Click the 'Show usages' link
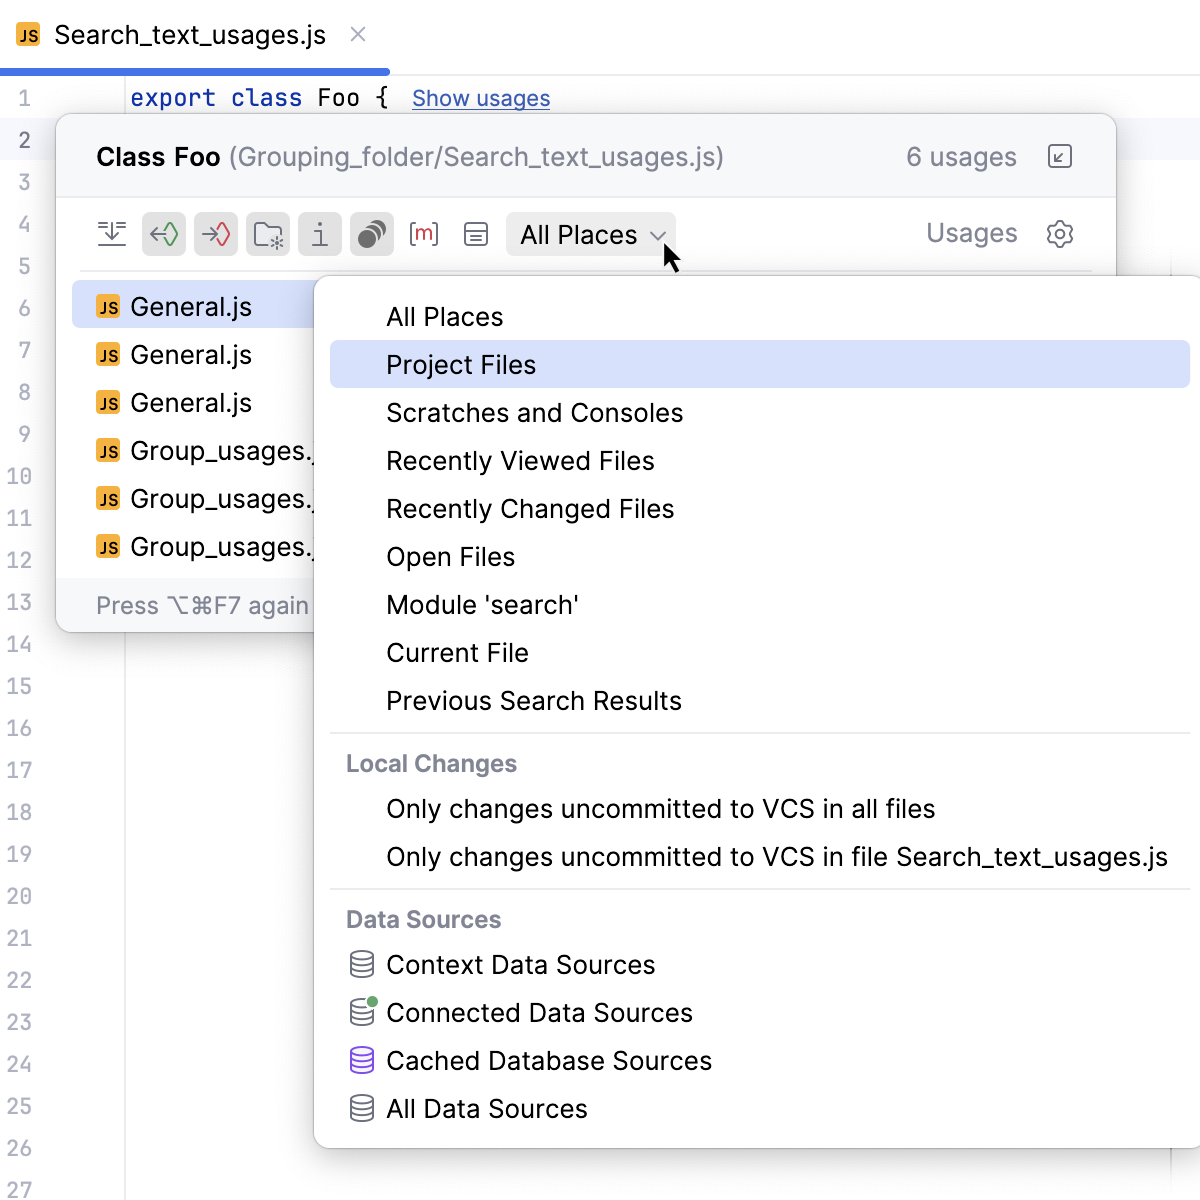This screenshot has height=1200, width=1200. click(x=480, y=98)
